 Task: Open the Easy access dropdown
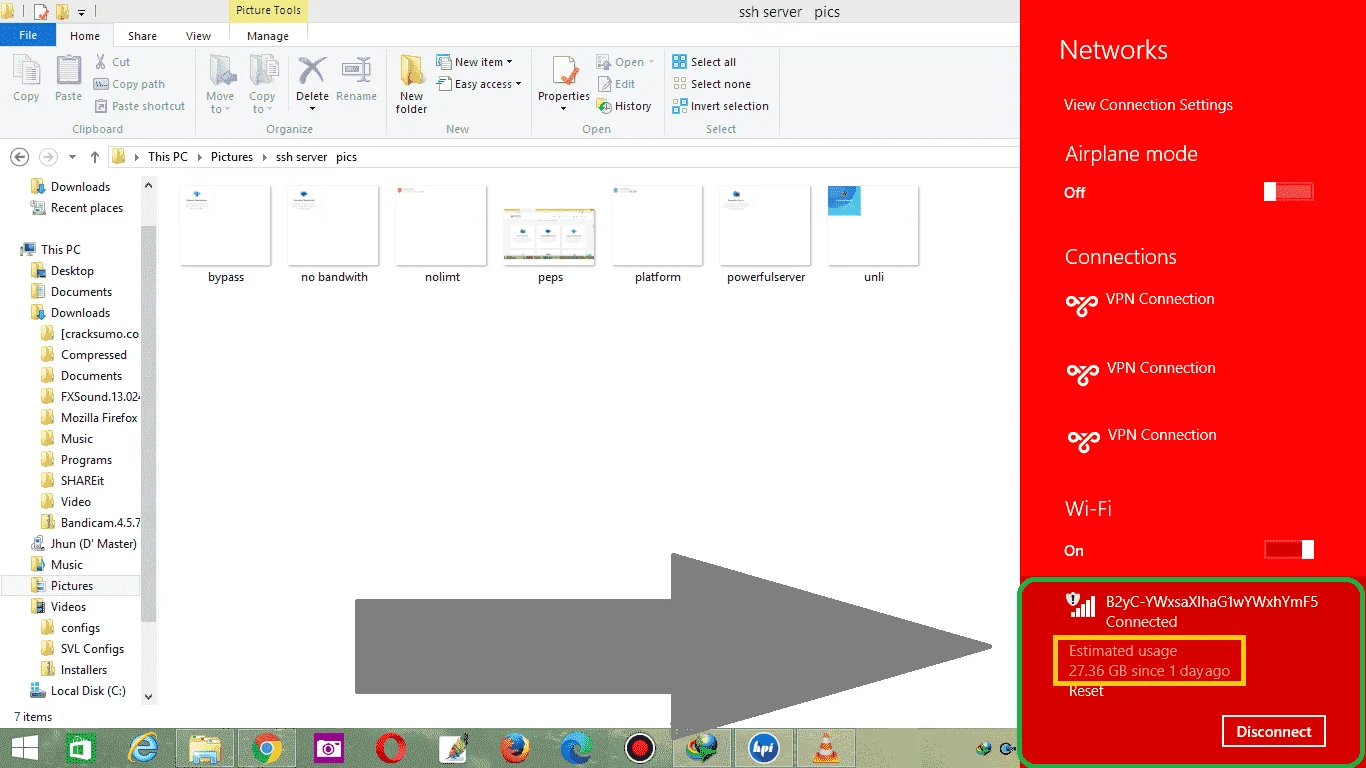pyautogui.click(x=480, y=84)
